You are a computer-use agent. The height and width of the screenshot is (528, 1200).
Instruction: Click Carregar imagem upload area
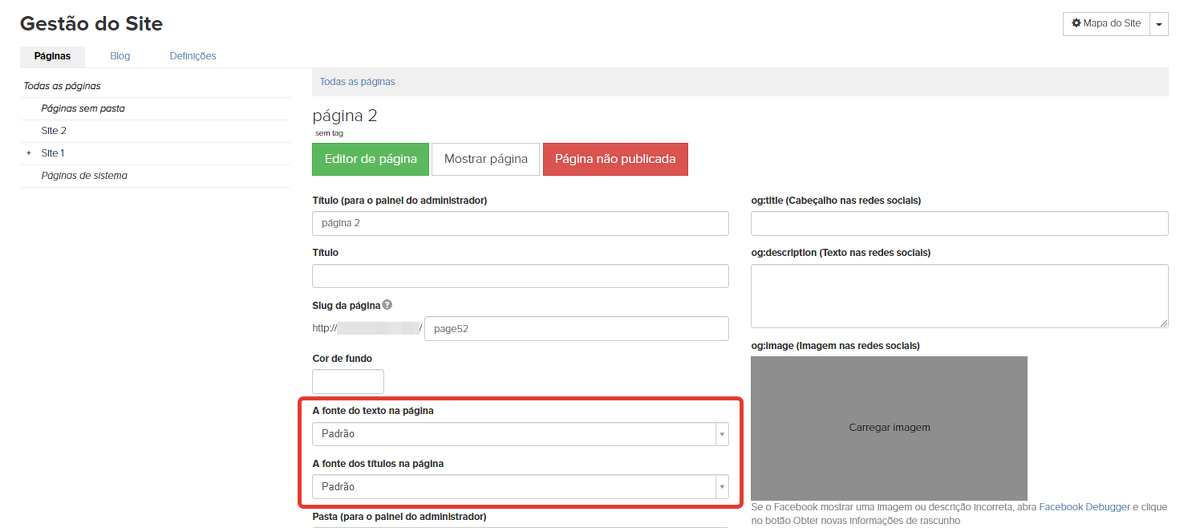click(889, 428)
